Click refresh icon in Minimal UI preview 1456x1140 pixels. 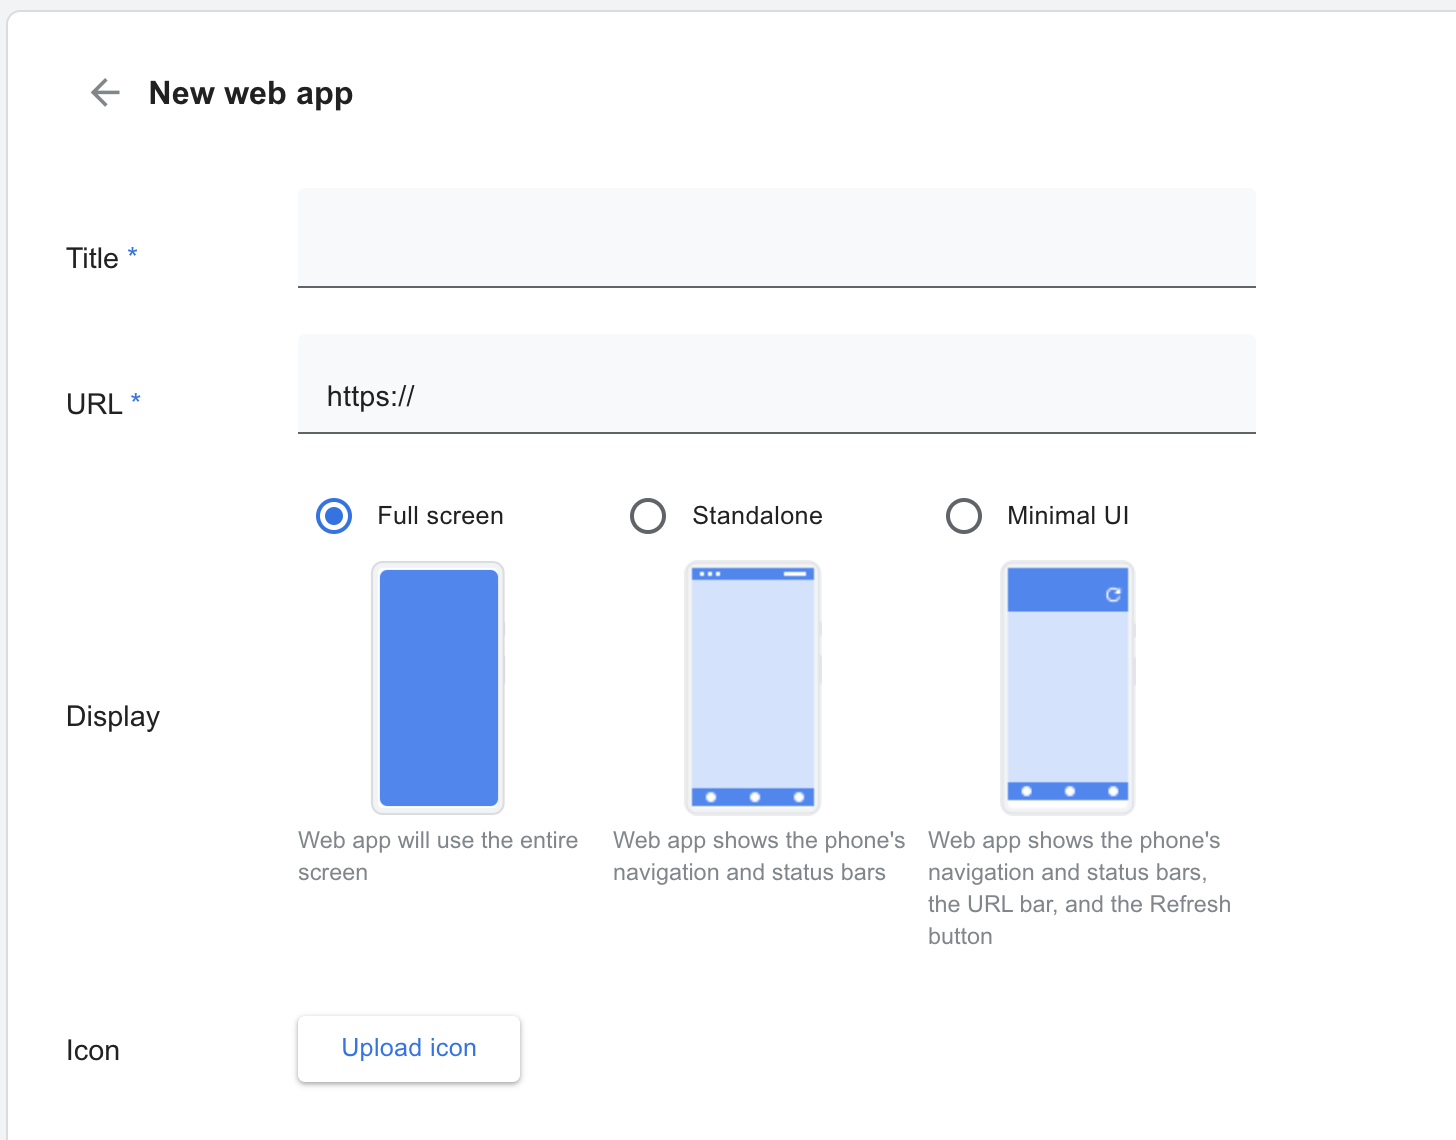(1113, 595)
